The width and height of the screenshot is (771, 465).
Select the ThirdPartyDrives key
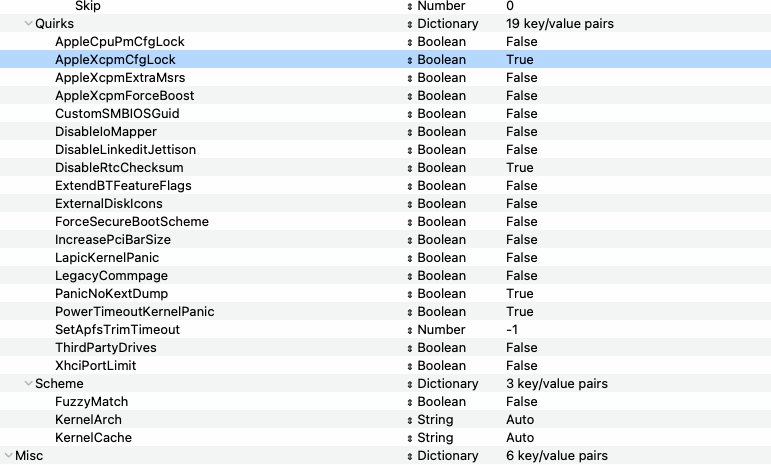106,348
